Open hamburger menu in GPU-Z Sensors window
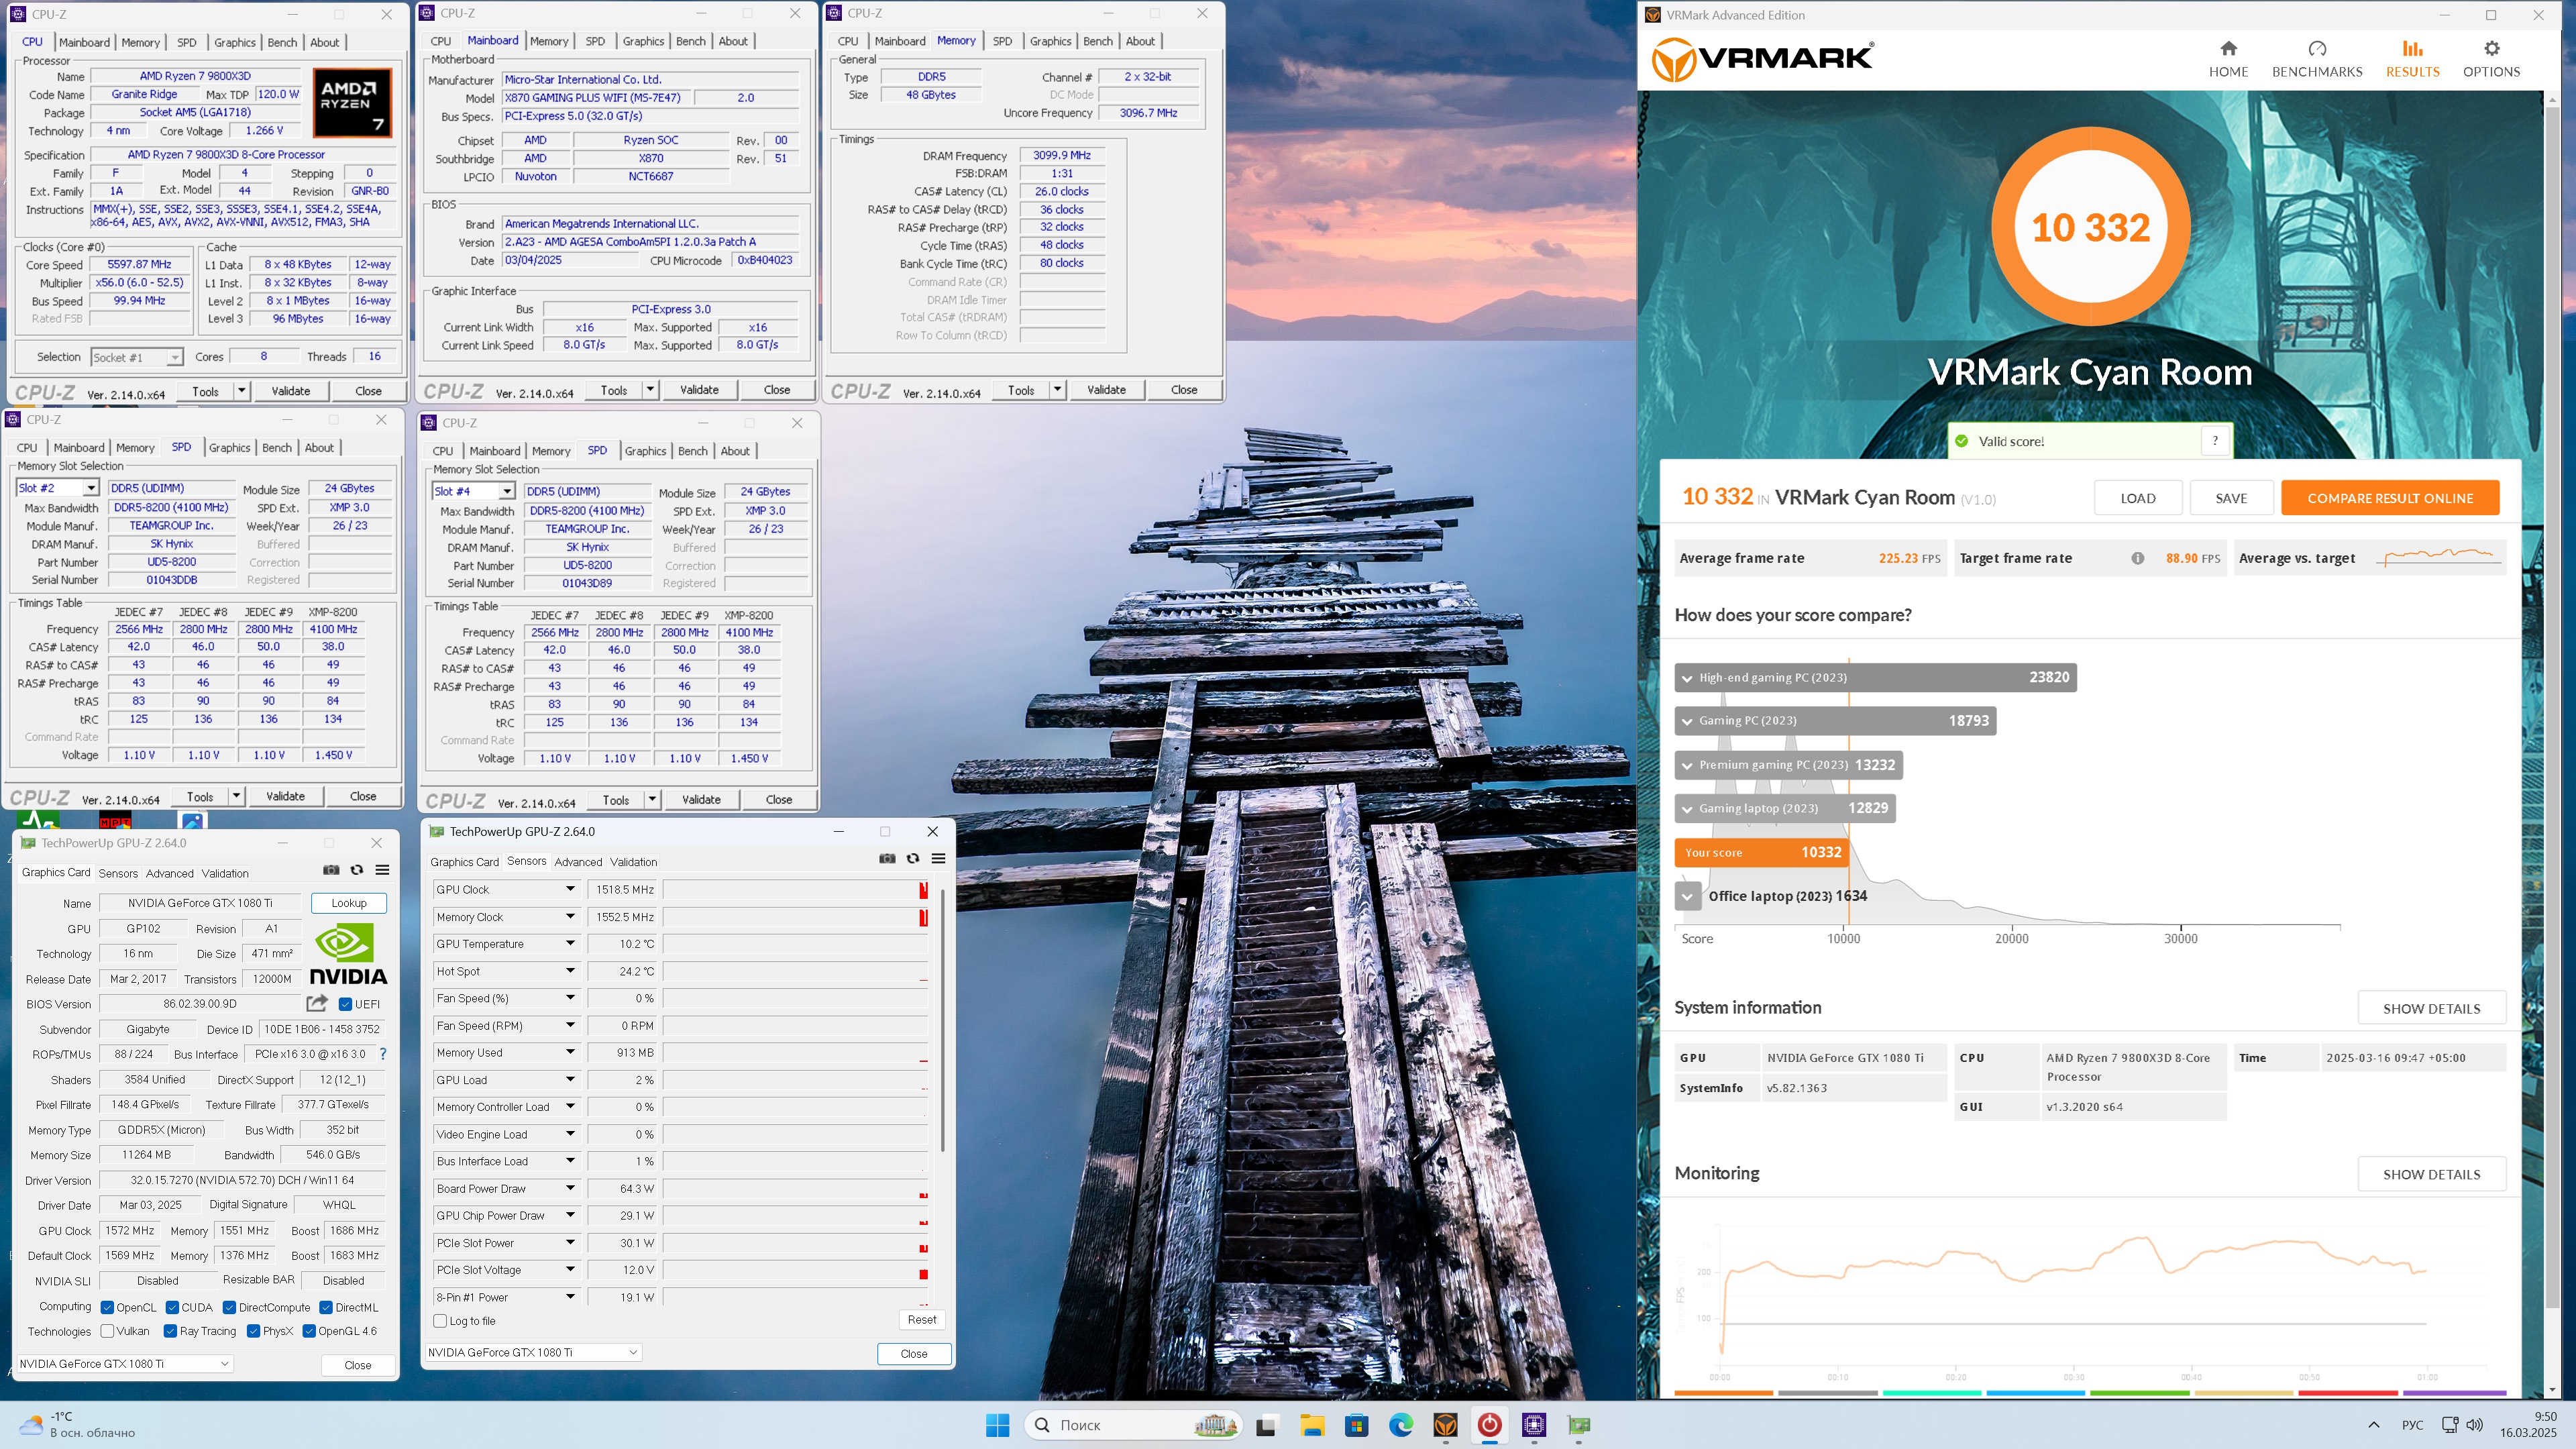The width and height of the screenshot is (2576, 1449). (x=938, y=859)
